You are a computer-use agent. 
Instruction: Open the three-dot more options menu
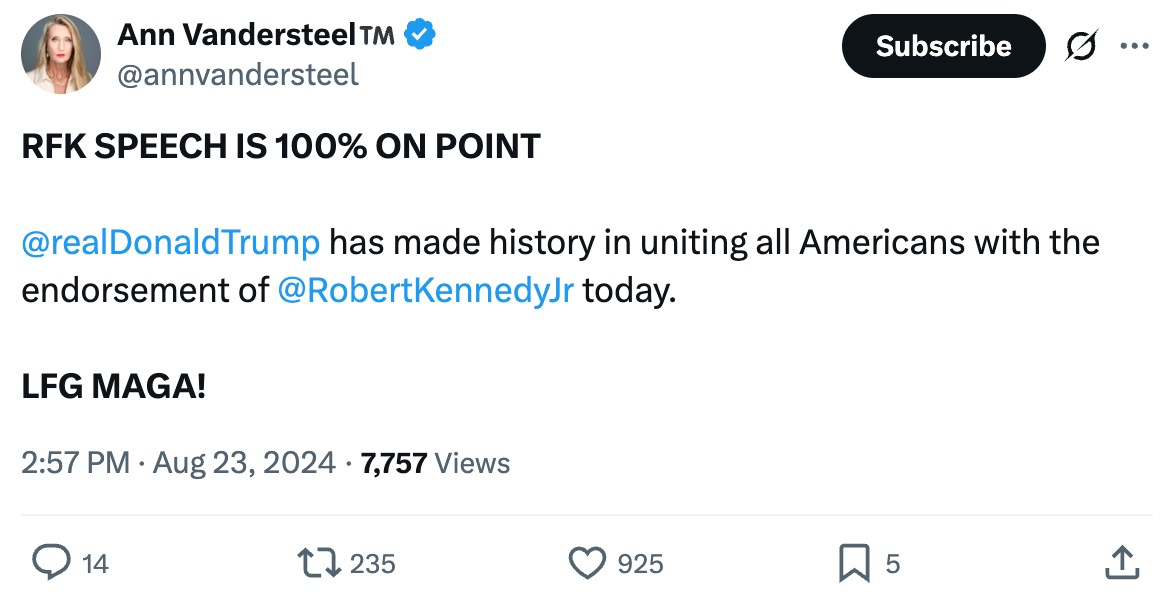[1135, 46]
